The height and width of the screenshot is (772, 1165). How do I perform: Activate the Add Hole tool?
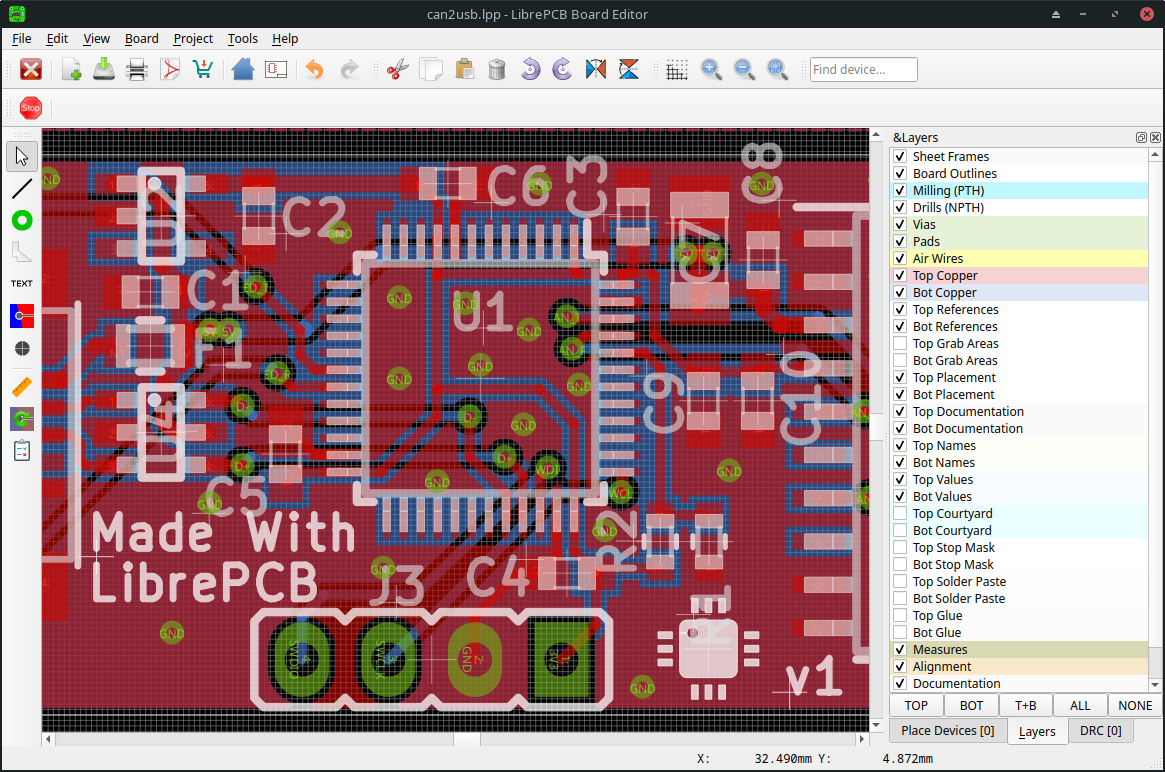pyautogui.click(x=22, y=348)
